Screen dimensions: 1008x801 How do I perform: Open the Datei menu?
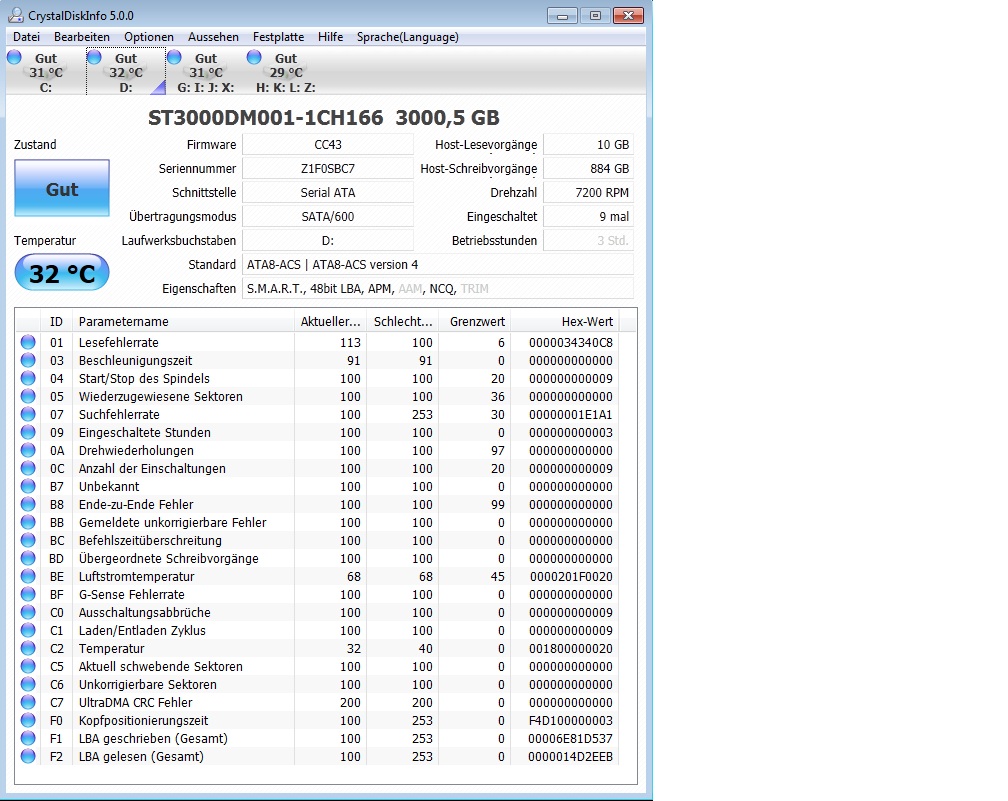(26, 37)
